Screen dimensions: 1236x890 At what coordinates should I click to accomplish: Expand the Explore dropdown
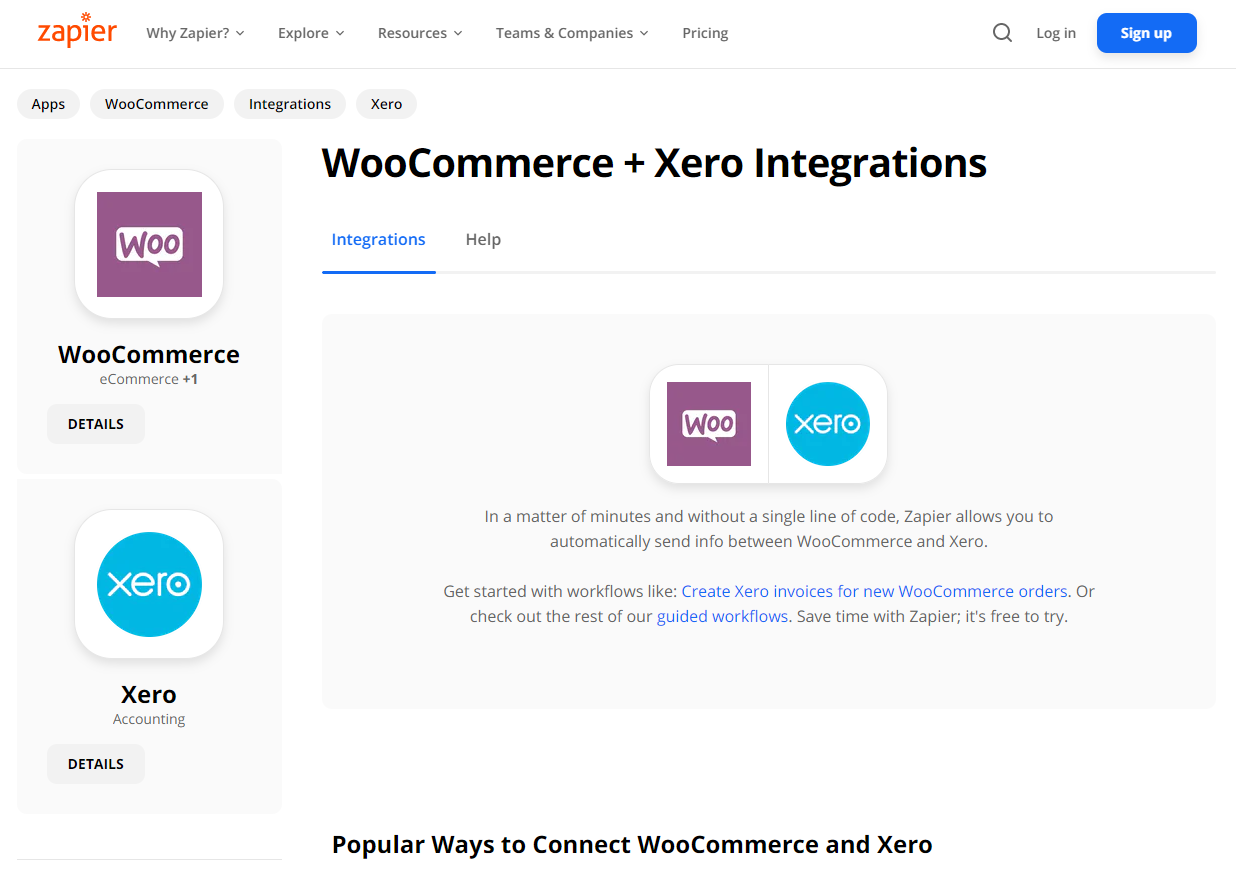(x=311, y=33)
